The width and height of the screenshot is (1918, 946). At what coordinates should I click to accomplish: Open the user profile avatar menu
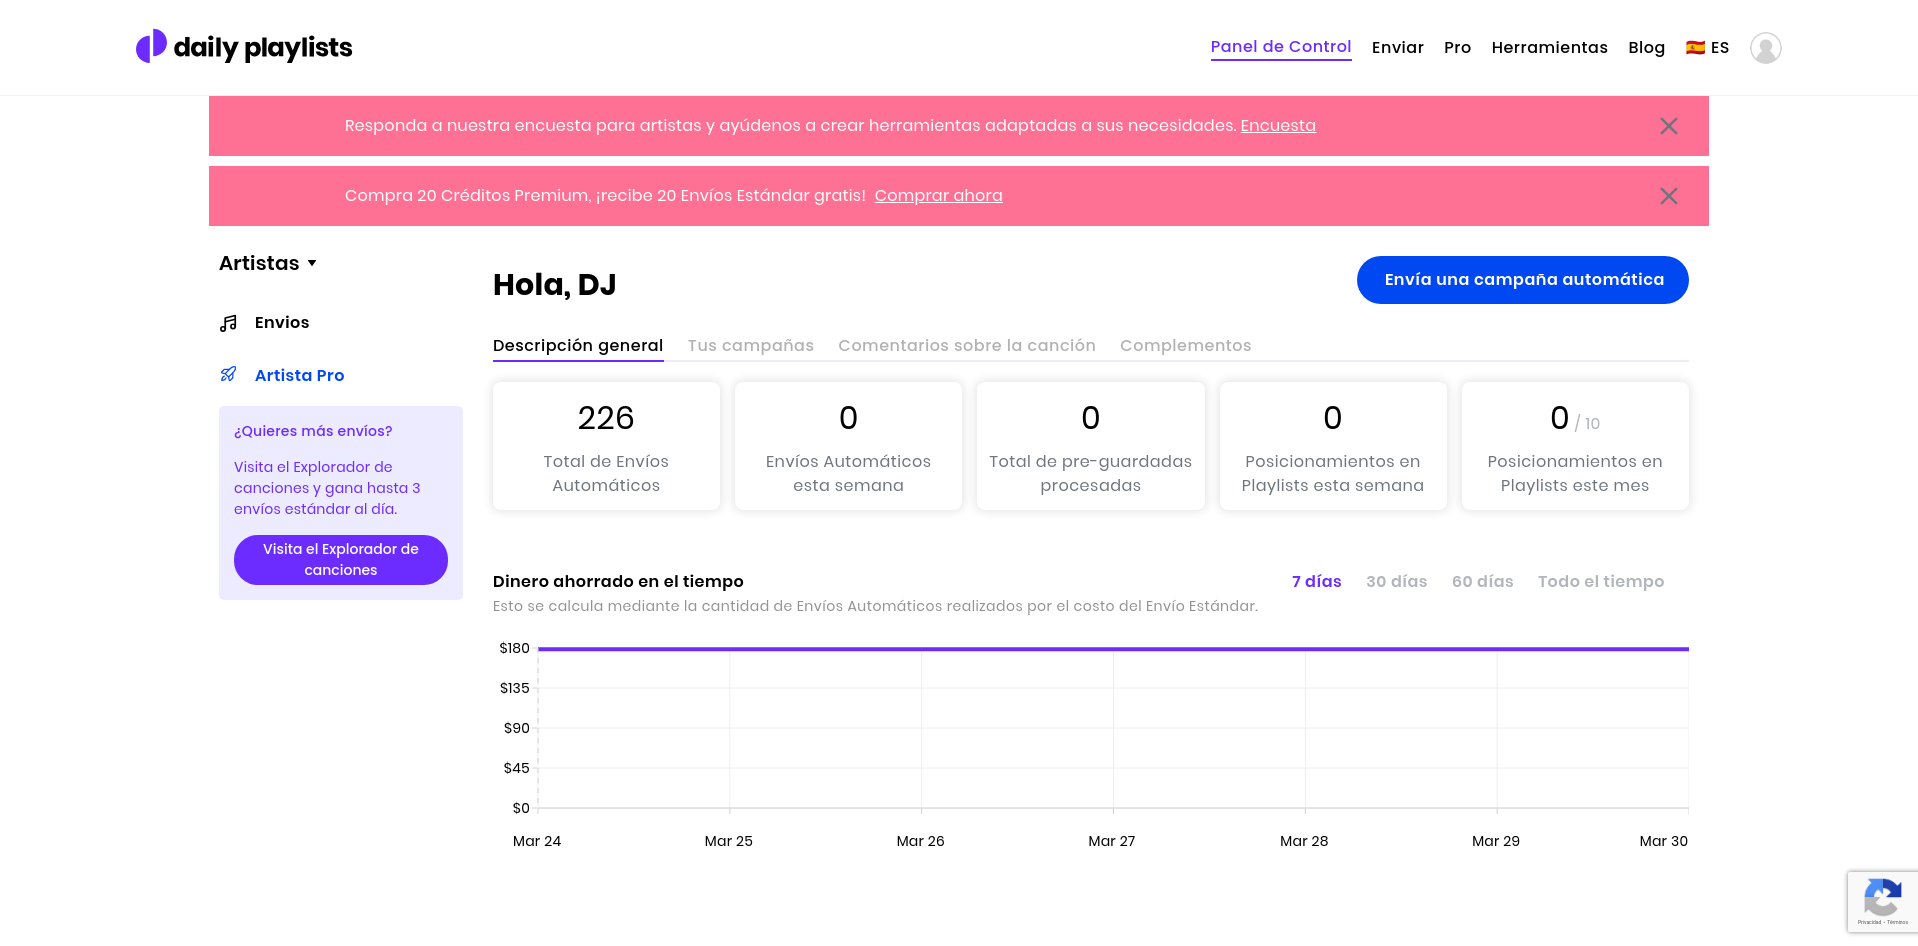pos(1765,48)
